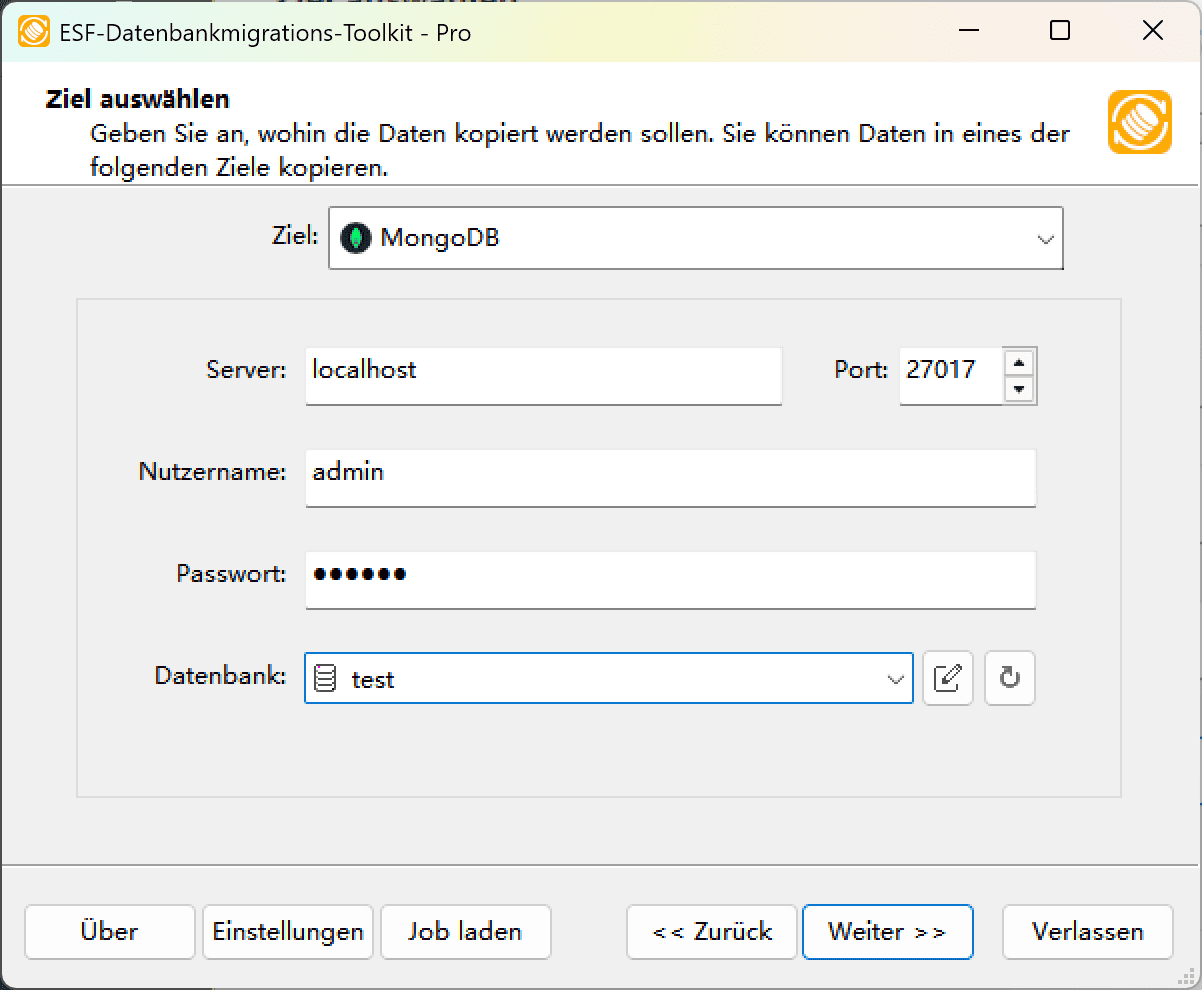Select the Passwort field contents

click(669, 580)
